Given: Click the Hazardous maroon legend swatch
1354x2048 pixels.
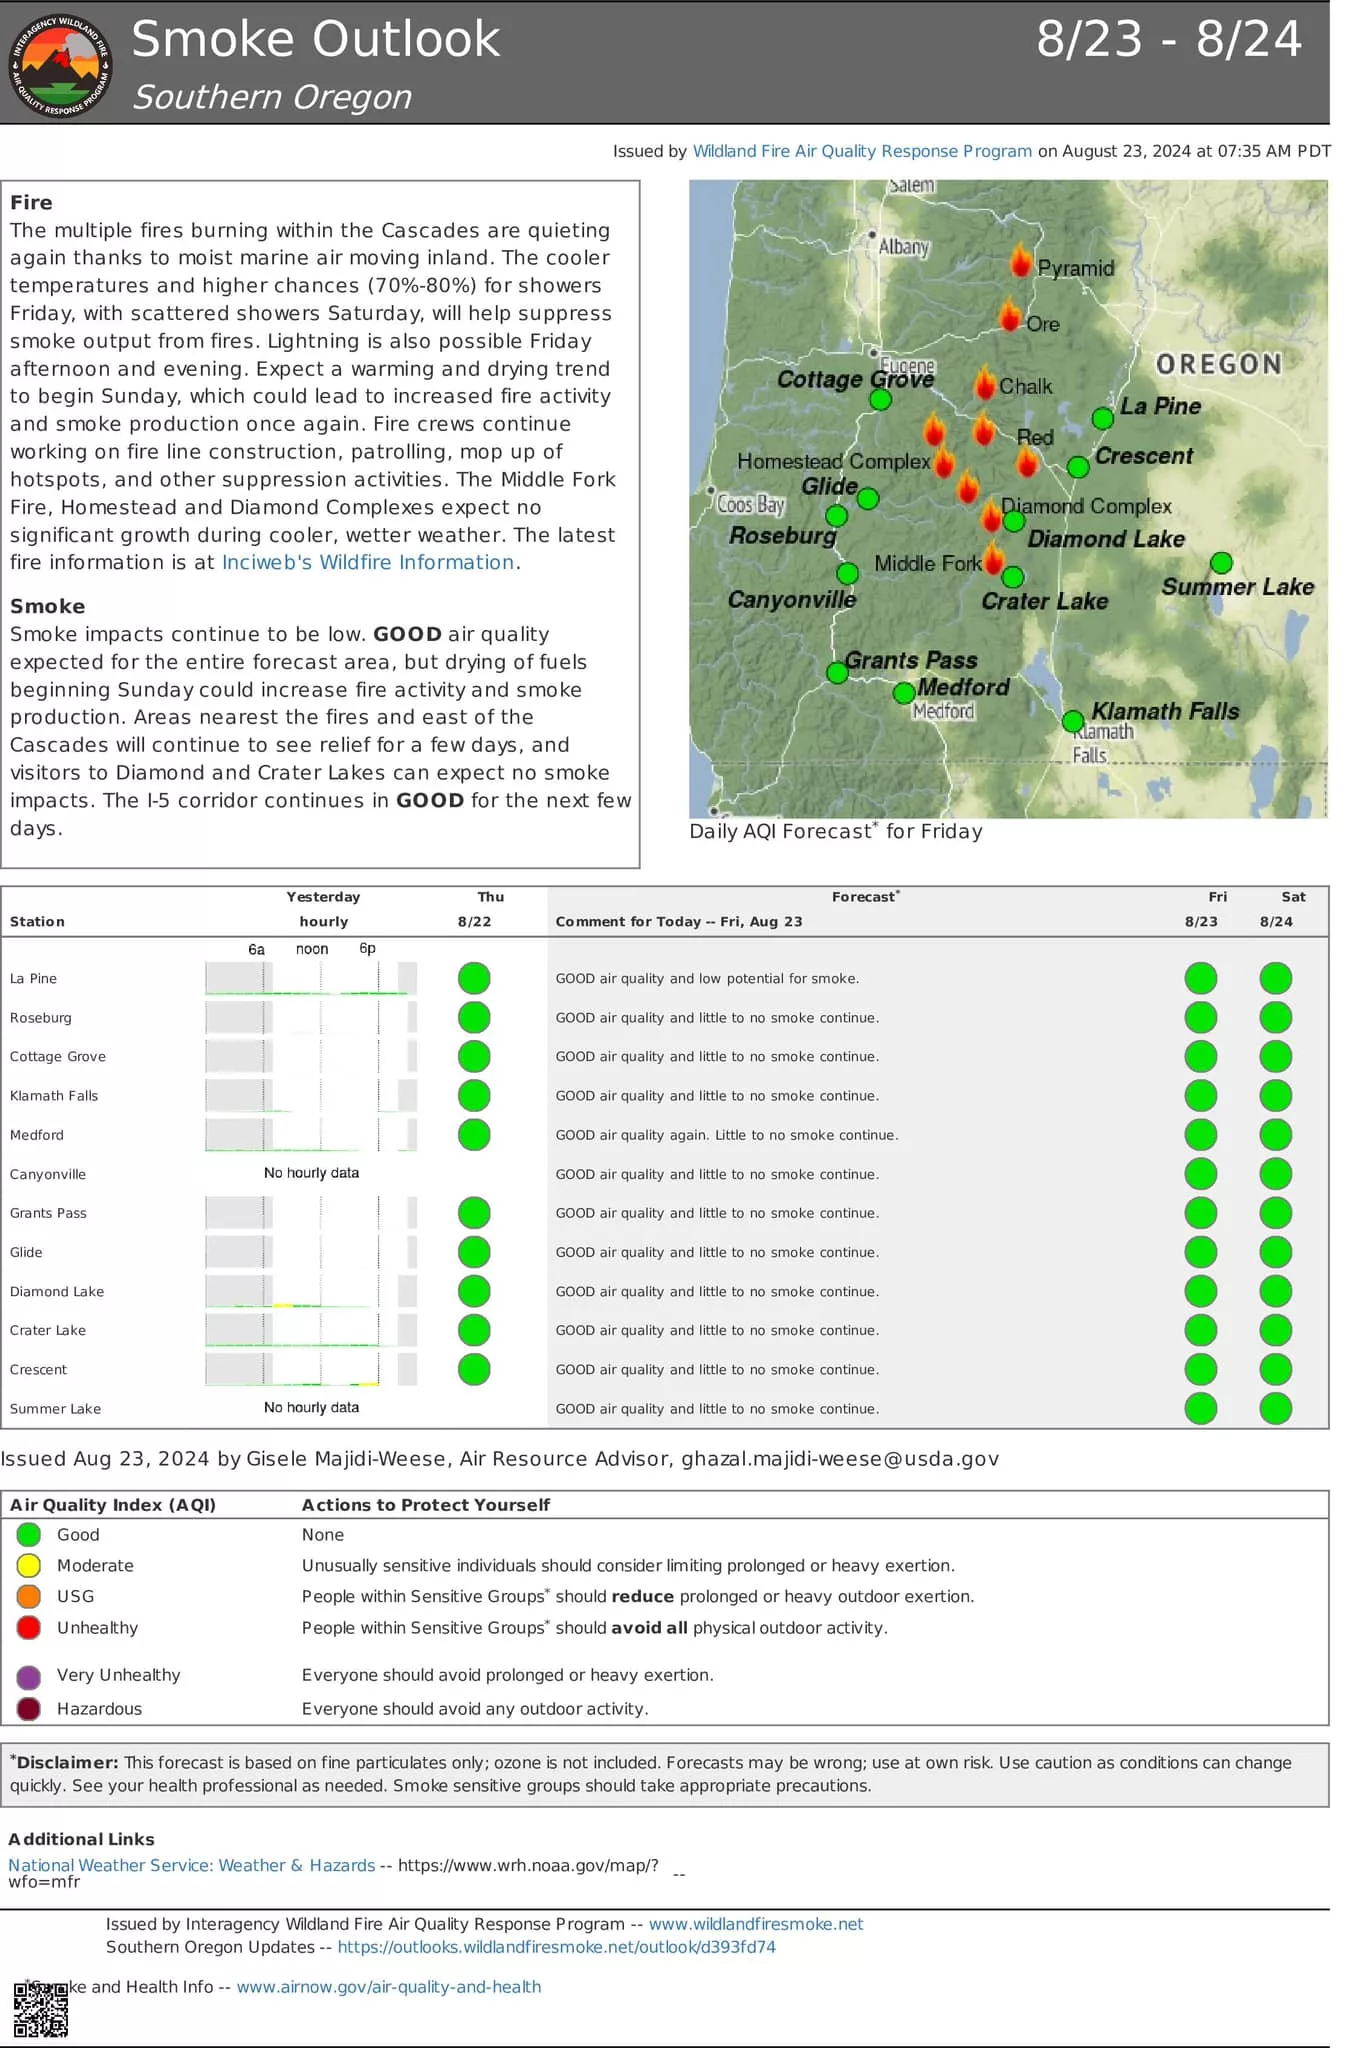Looking at the screenshot, I should 29,1709.
